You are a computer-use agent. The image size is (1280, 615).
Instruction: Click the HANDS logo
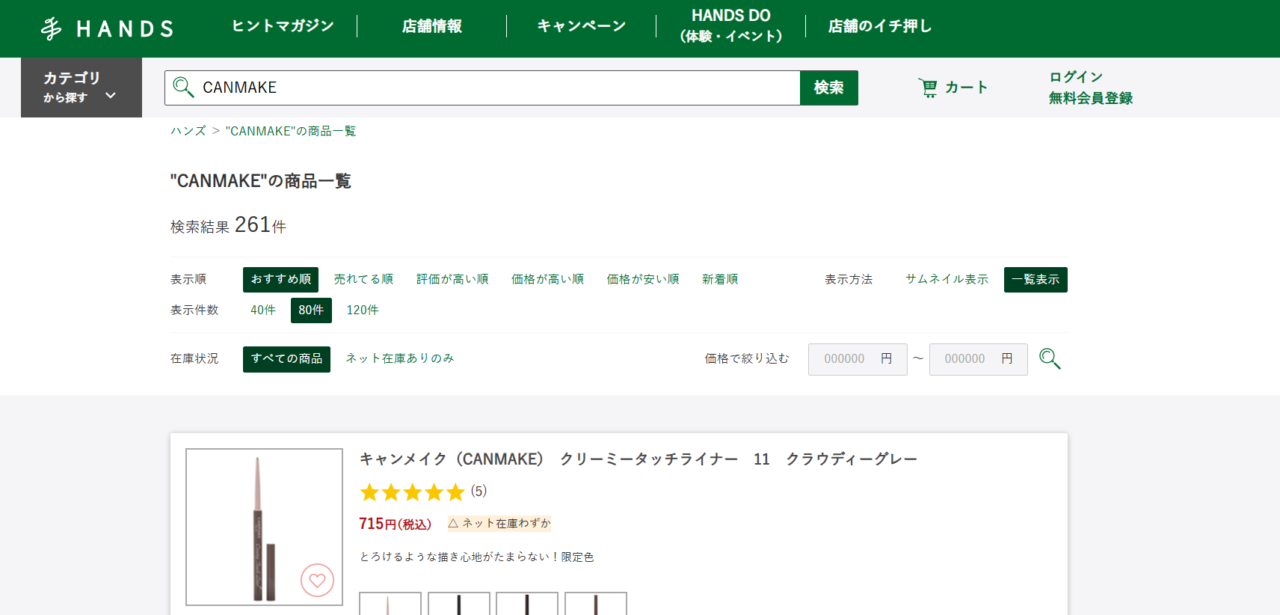(x=107, y=28)
